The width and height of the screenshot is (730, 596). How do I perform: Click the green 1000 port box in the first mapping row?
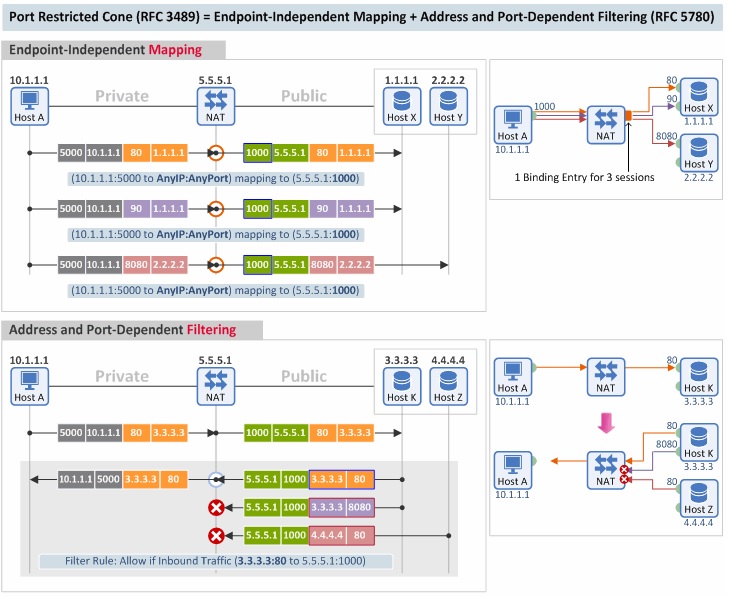pos(257,153)
